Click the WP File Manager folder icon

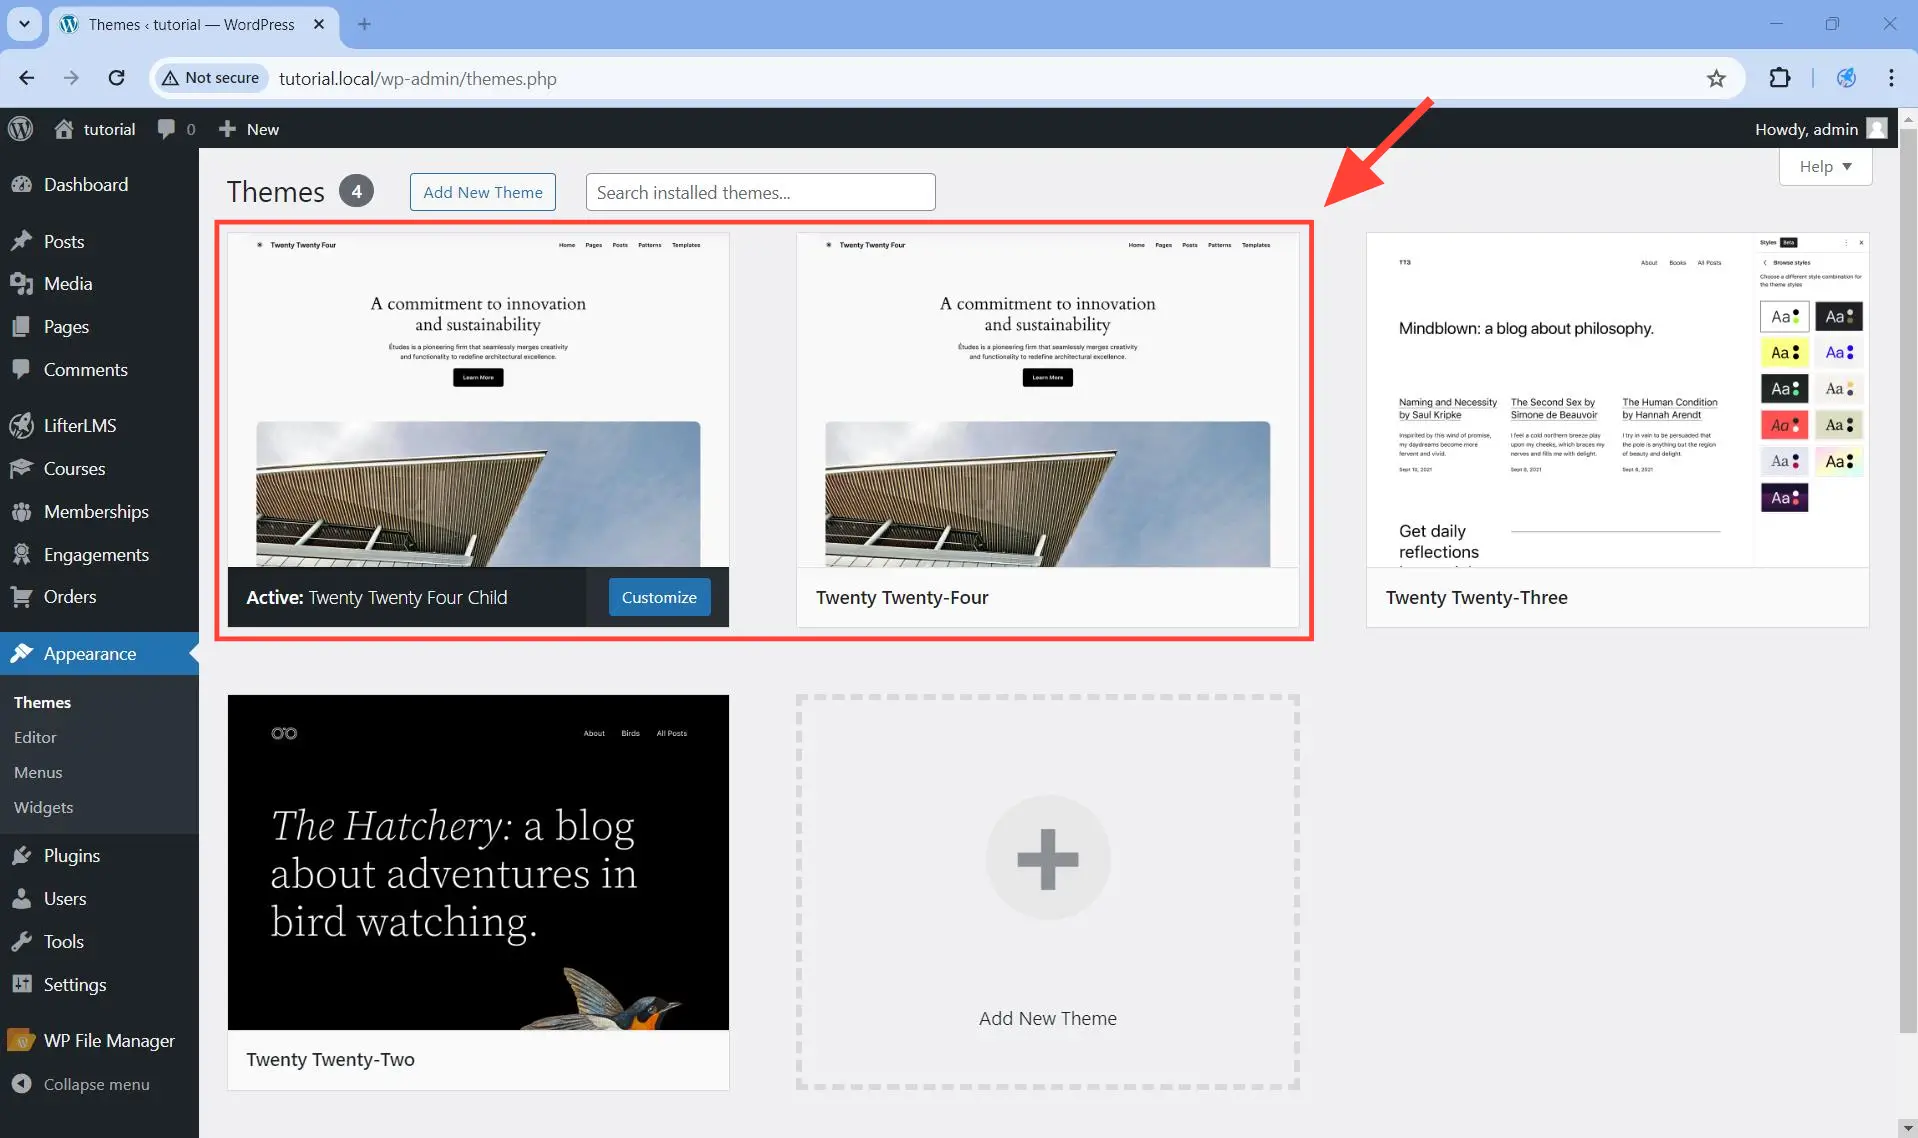21,1041
